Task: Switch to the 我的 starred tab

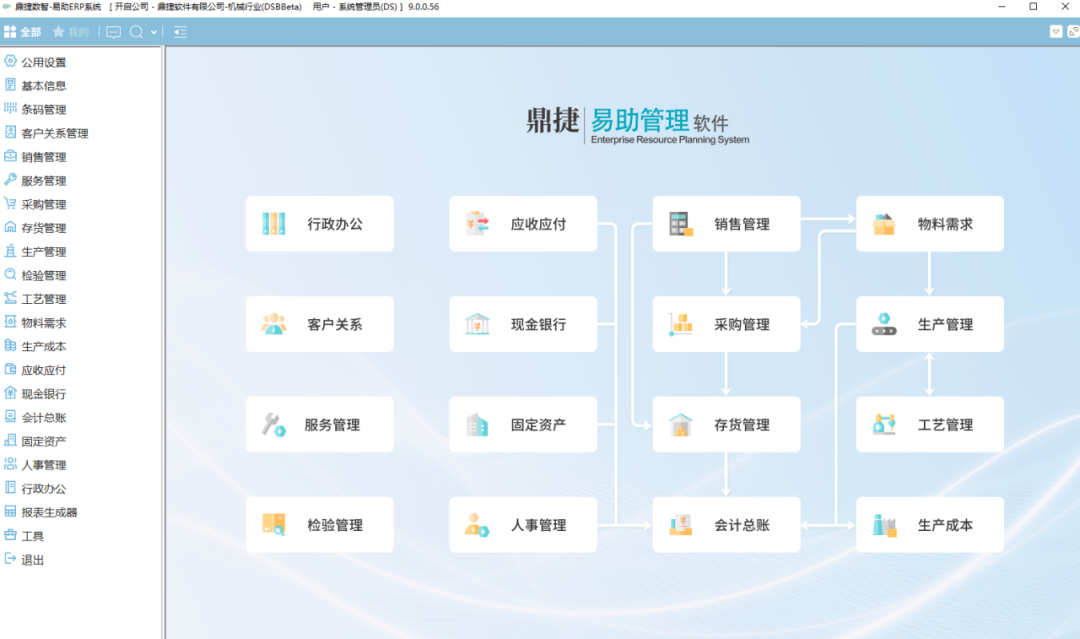Action: tap(68, 32)
